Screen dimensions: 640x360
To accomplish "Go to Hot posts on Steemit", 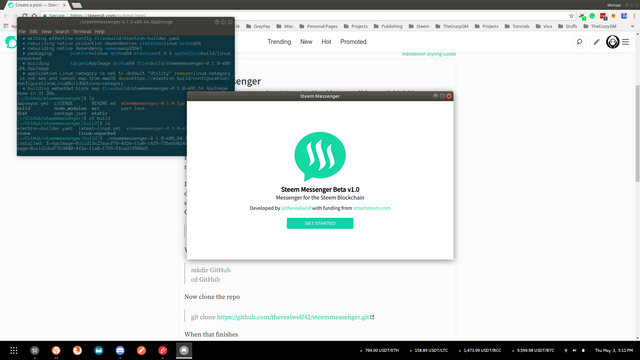I will (x=326, y=42).
